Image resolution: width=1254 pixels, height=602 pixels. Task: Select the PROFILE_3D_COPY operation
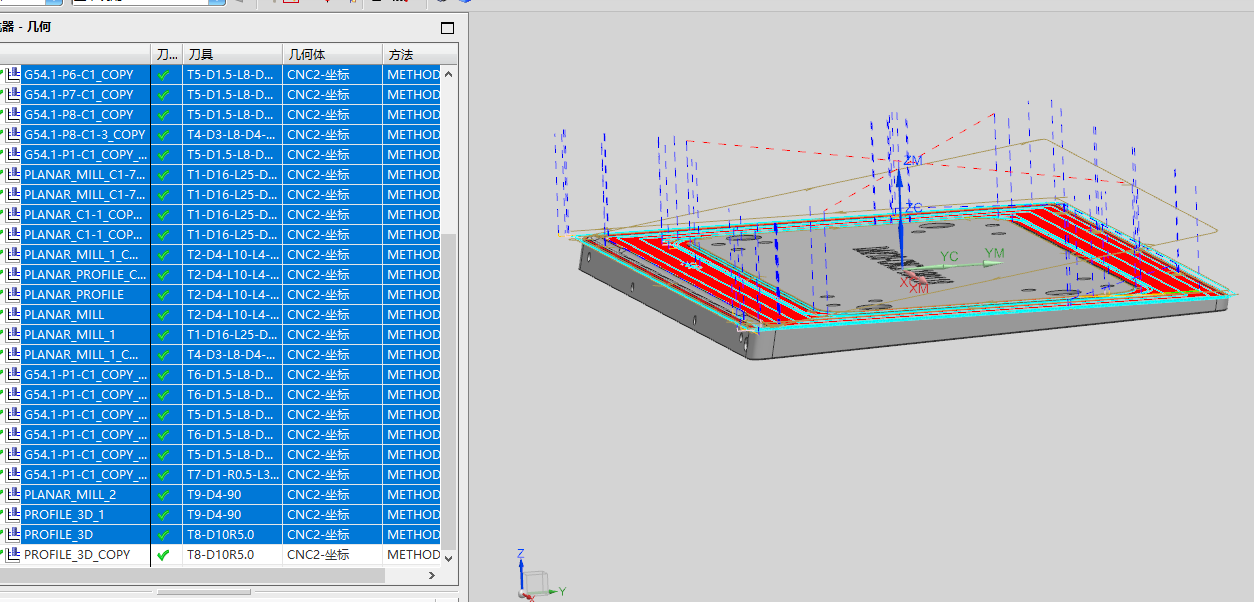pos(77,554)
